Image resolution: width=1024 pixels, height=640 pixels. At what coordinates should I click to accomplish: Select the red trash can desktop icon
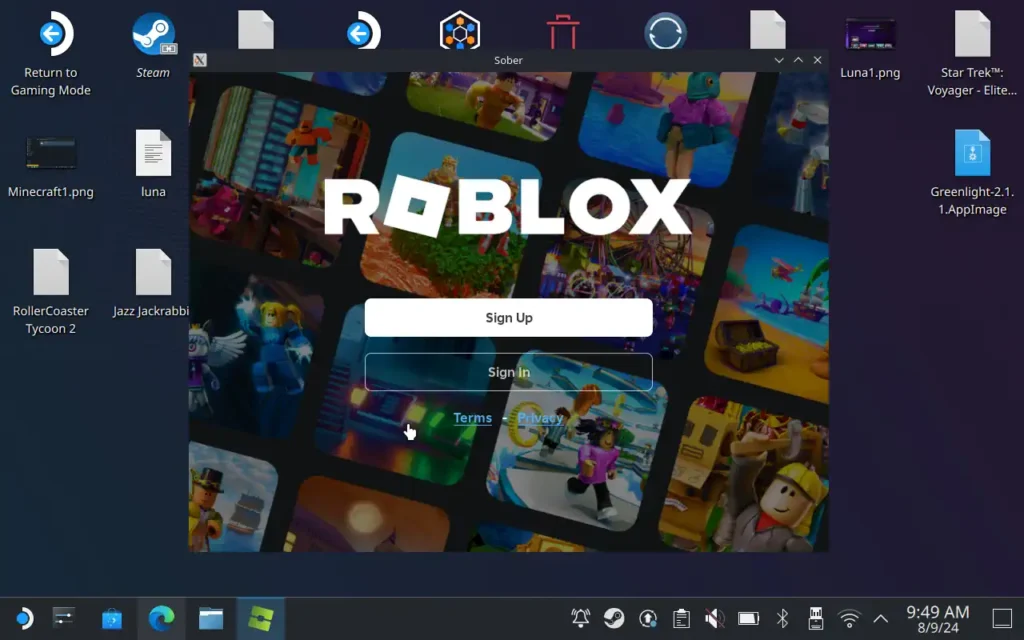(x=563, y=31)
